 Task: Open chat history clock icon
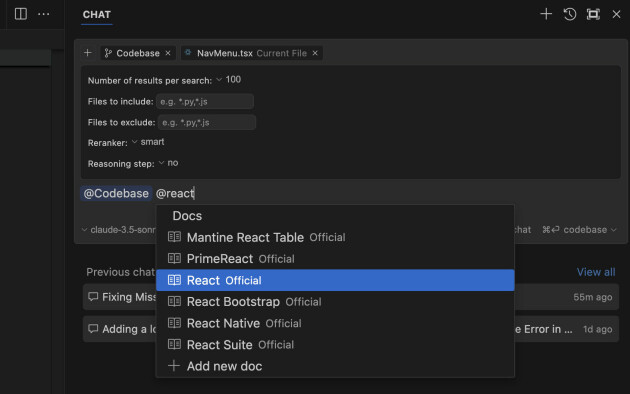570,14
